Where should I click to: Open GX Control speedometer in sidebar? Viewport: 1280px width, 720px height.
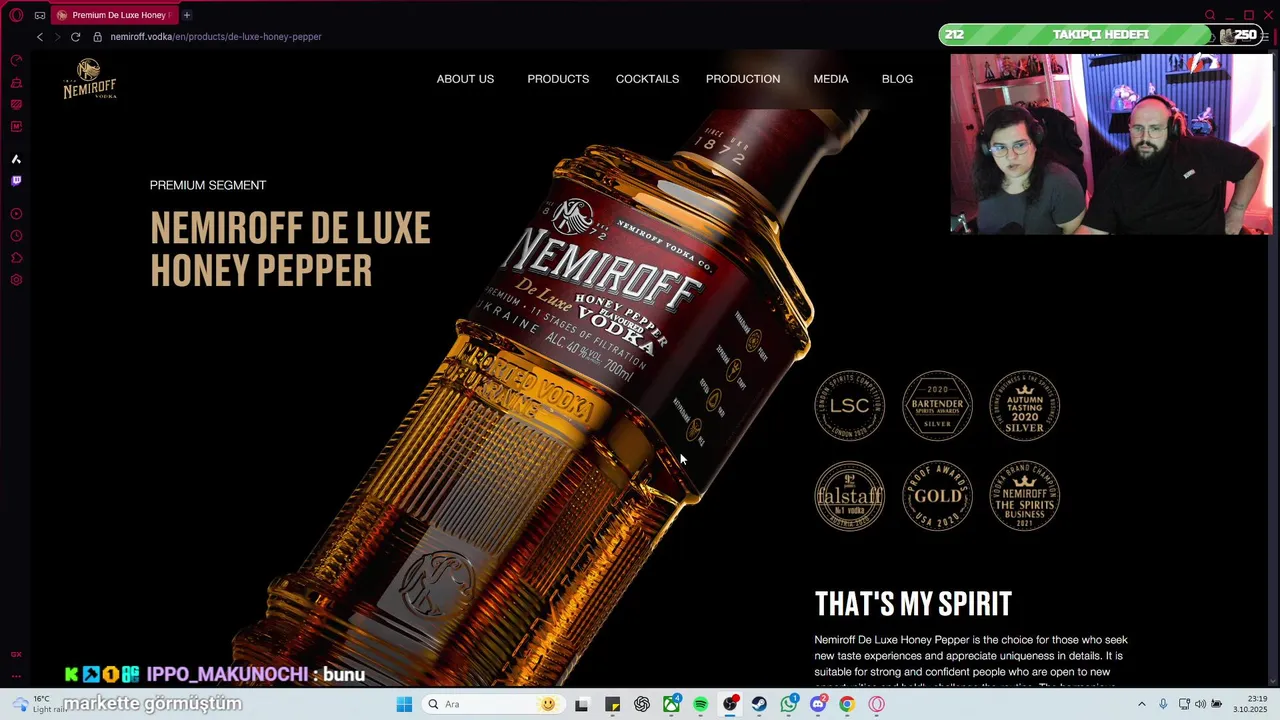[x=16, y=61]
